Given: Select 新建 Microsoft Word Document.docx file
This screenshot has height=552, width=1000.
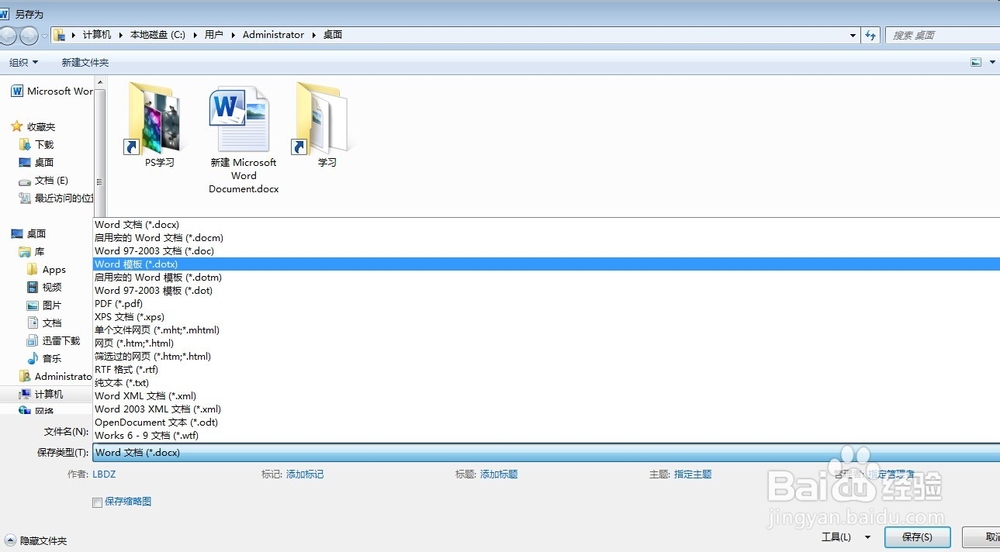Looking at the screenshot, I should 243,139.
